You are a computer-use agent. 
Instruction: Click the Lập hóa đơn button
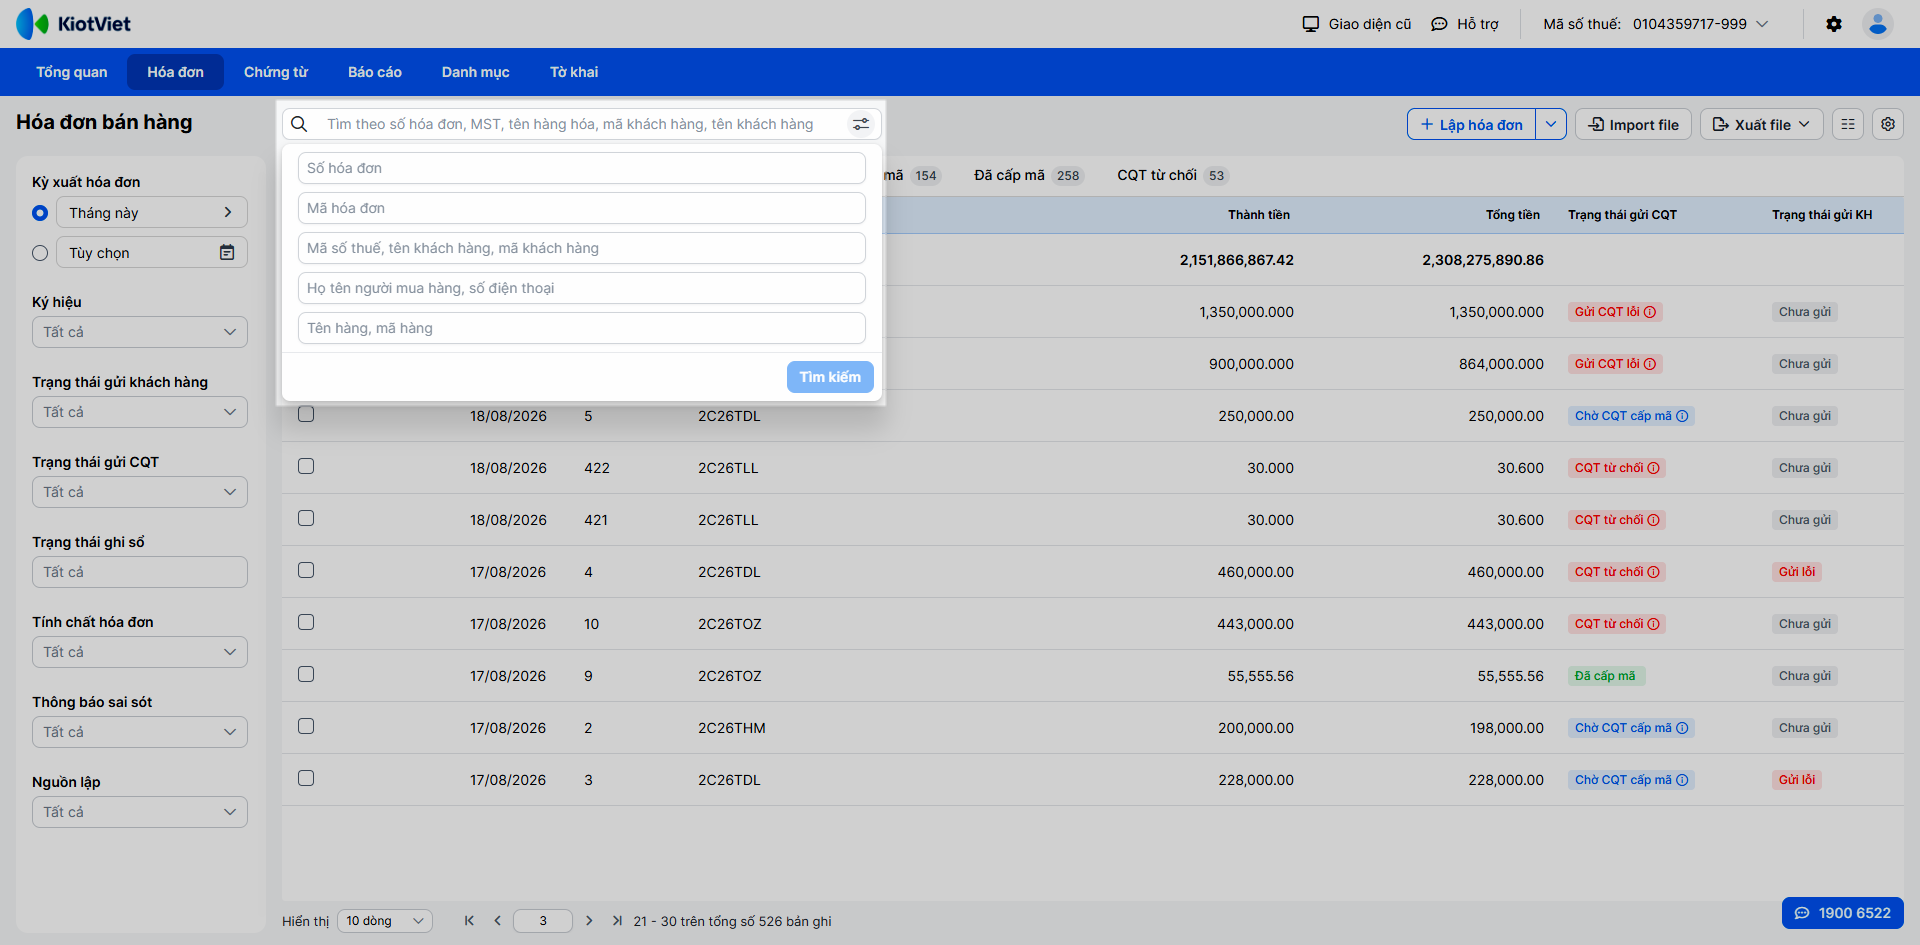[x=1471, y=124]
